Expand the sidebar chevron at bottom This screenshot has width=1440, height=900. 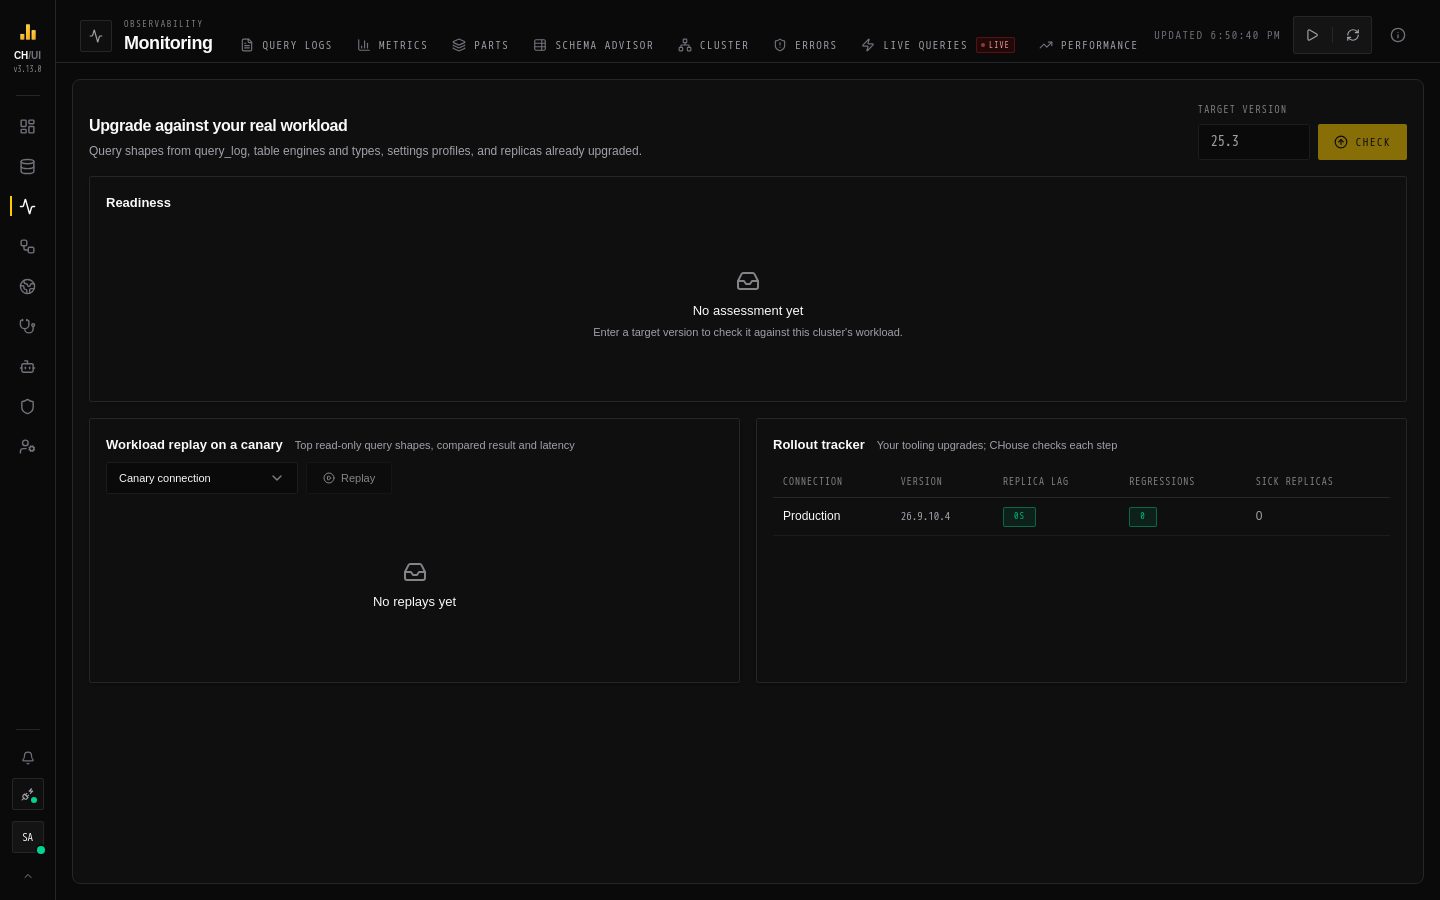pyautogui.click(x=27, y=876)
